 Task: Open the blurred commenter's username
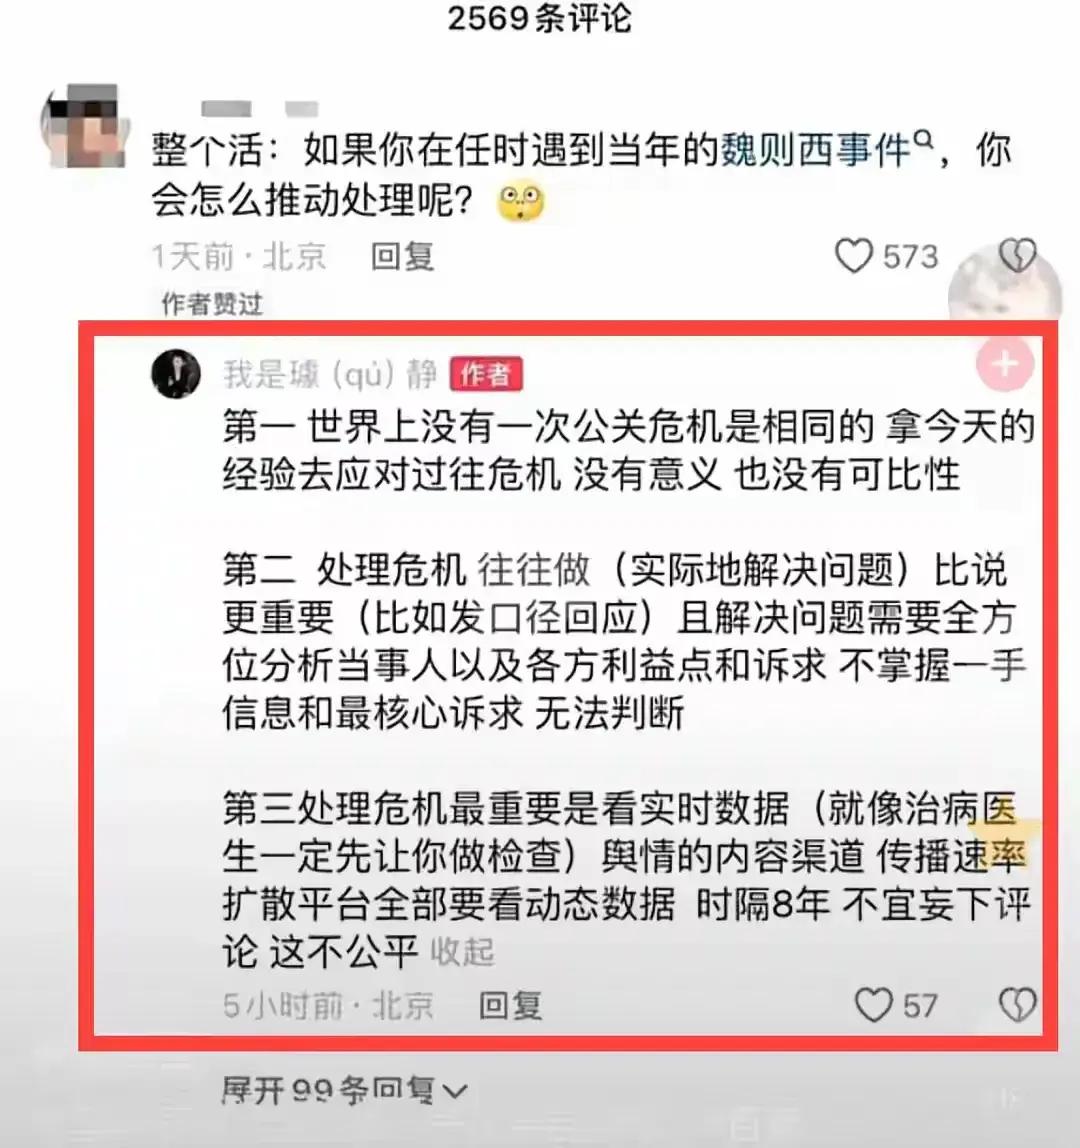[x=259, y=109]
